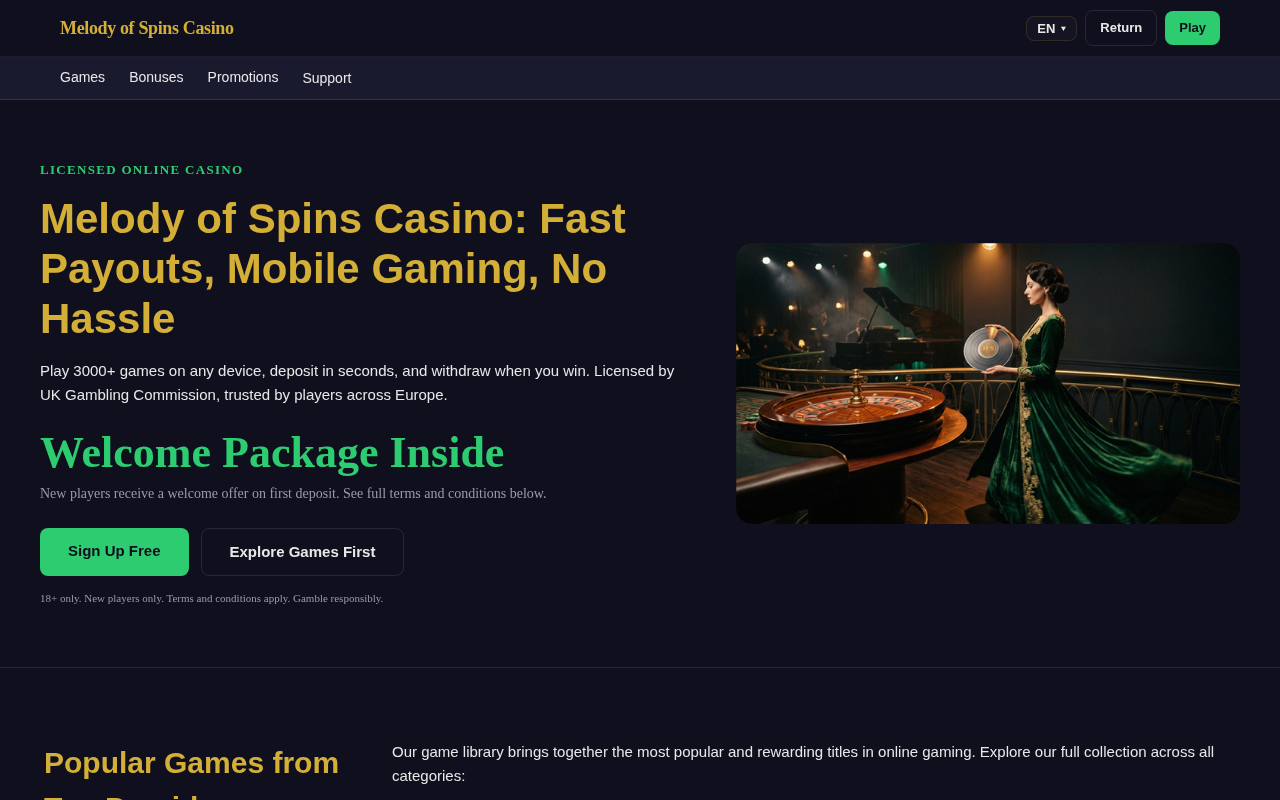1280x800 pixels.
Task: Open the Games menu item
Action: point(82,77)
